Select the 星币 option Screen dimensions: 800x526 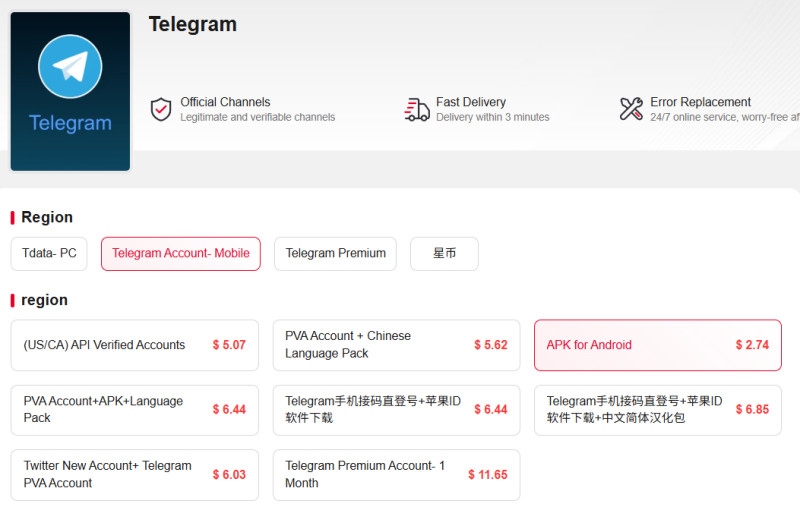click(444, 254)
